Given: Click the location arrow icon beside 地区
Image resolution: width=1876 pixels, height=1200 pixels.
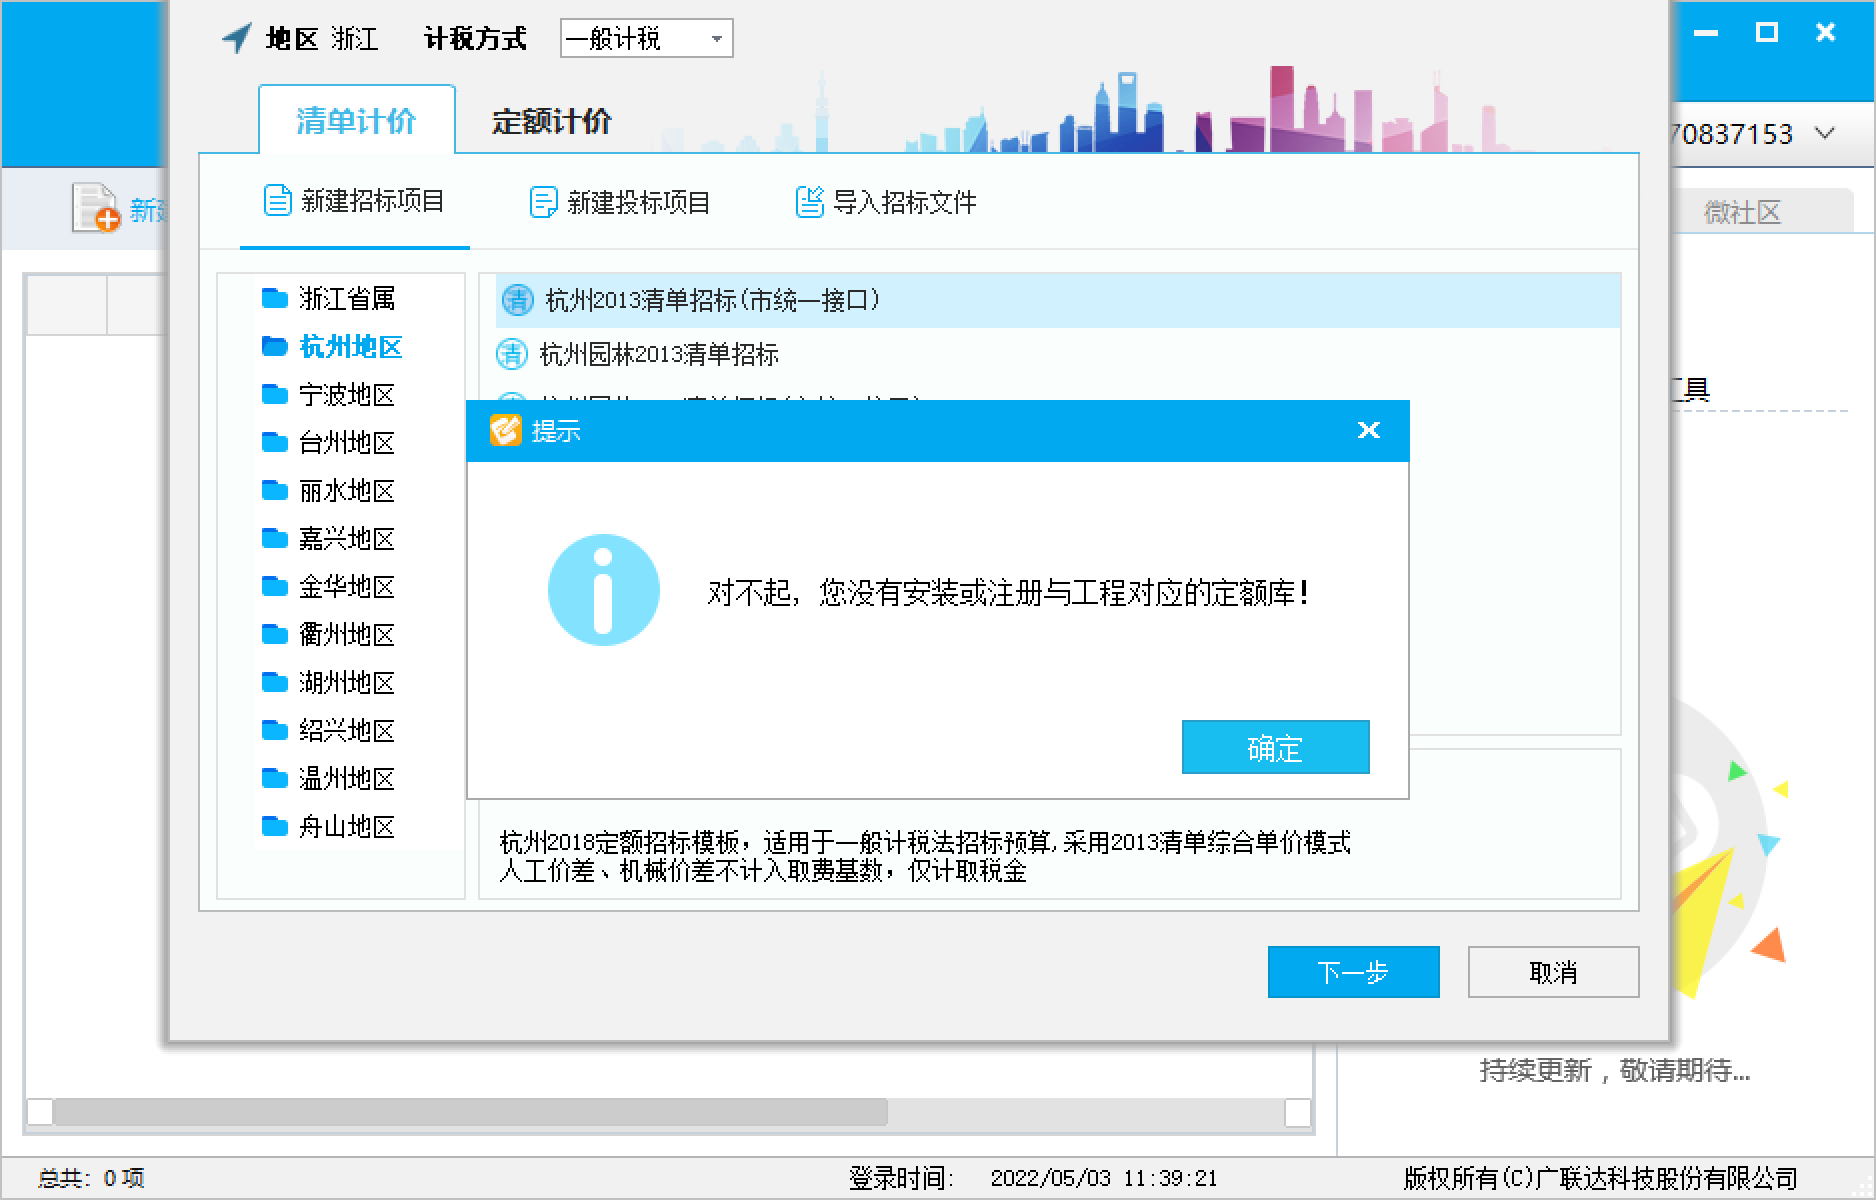Looking at the screenshot, I should [237, 38].
